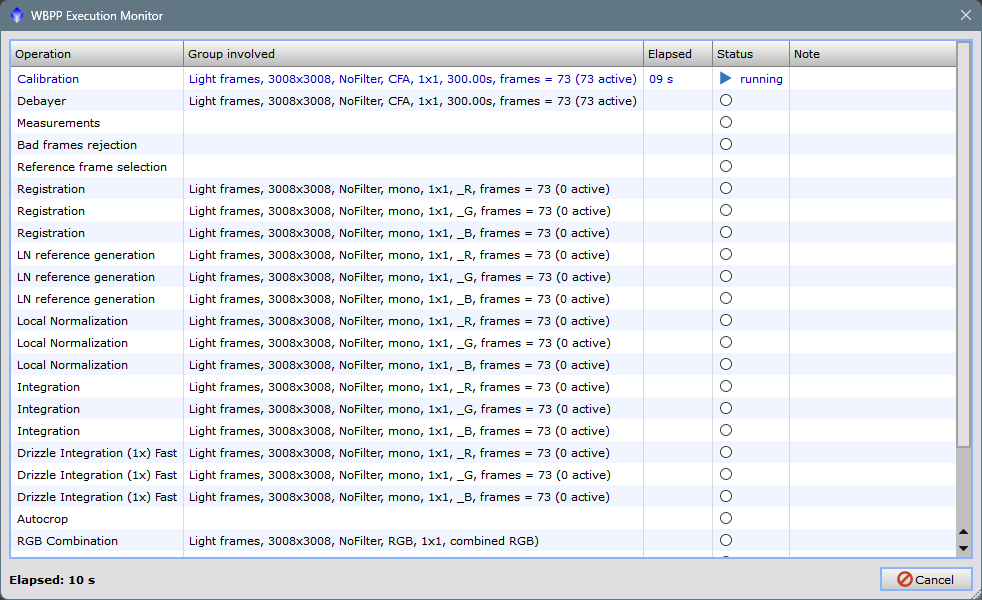Click the scroll down arrow of the list
This screenshot has width=982, height=600.
[x=964, y=547]
